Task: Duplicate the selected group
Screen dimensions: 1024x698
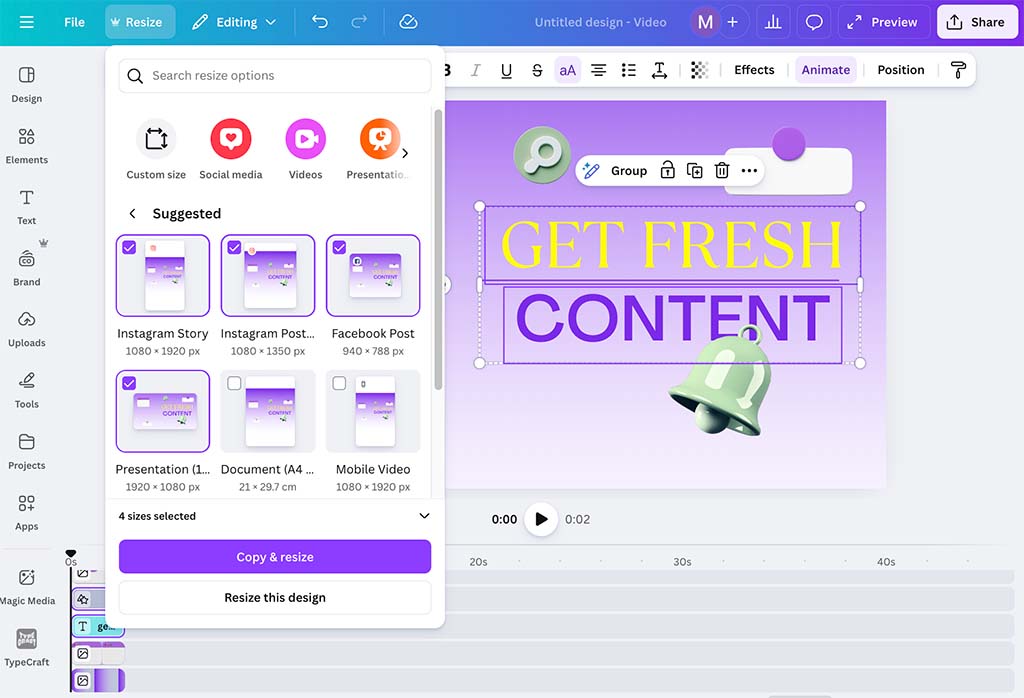Action: [x=695, y=170]
